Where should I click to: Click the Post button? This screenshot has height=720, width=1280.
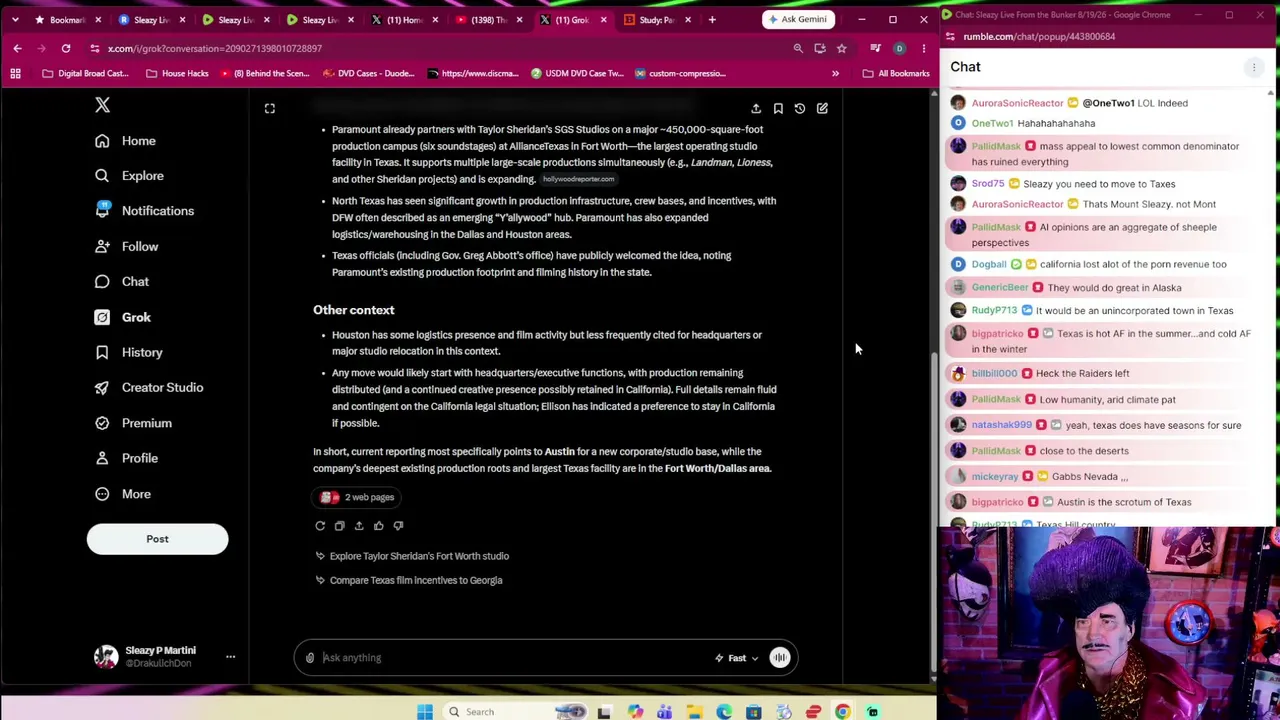click(157, 539)
